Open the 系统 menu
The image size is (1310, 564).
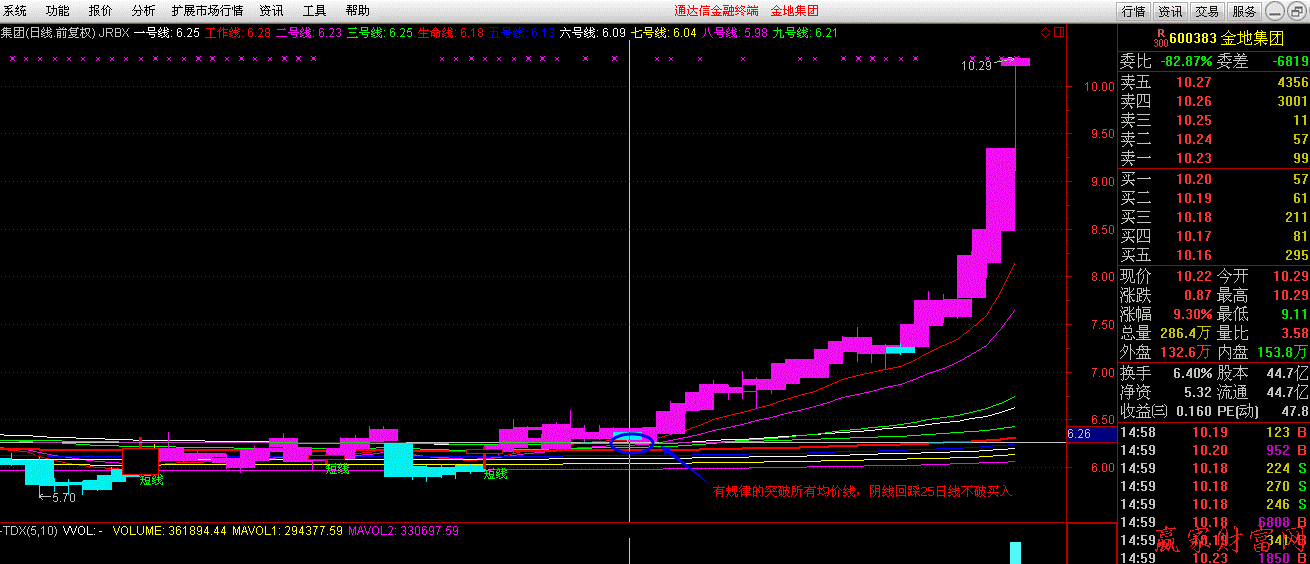pyautogui.click(x=15, y=11)
